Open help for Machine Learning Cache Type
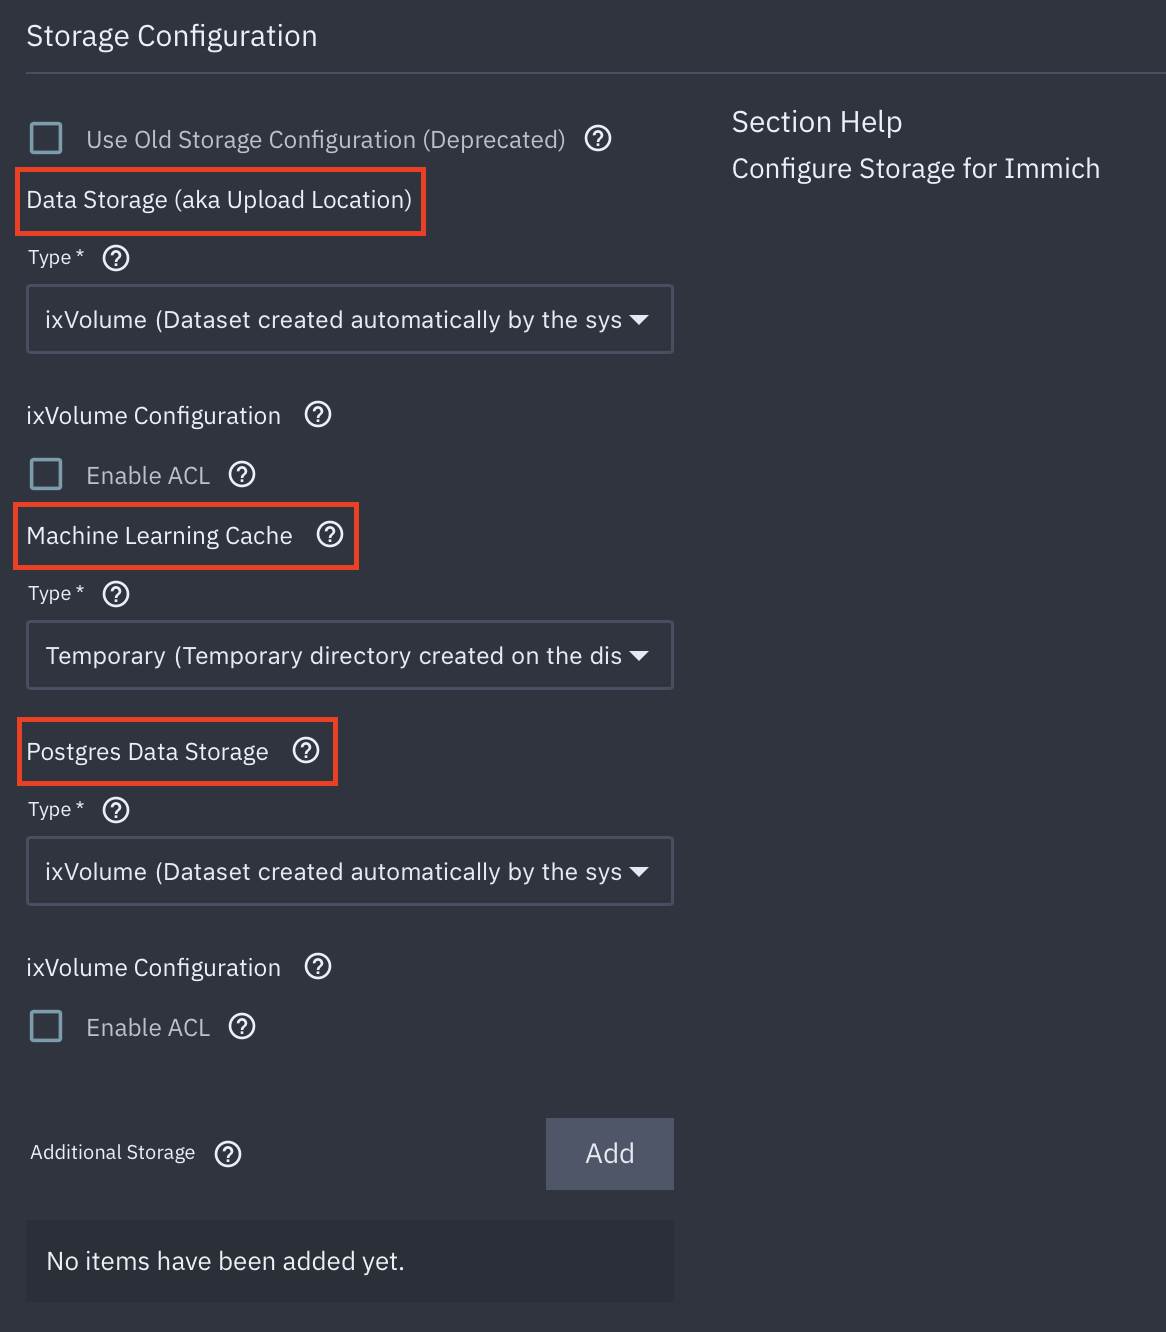Image resolution: width=1166 pixels, height=1332 pixels. coord(115,594)
